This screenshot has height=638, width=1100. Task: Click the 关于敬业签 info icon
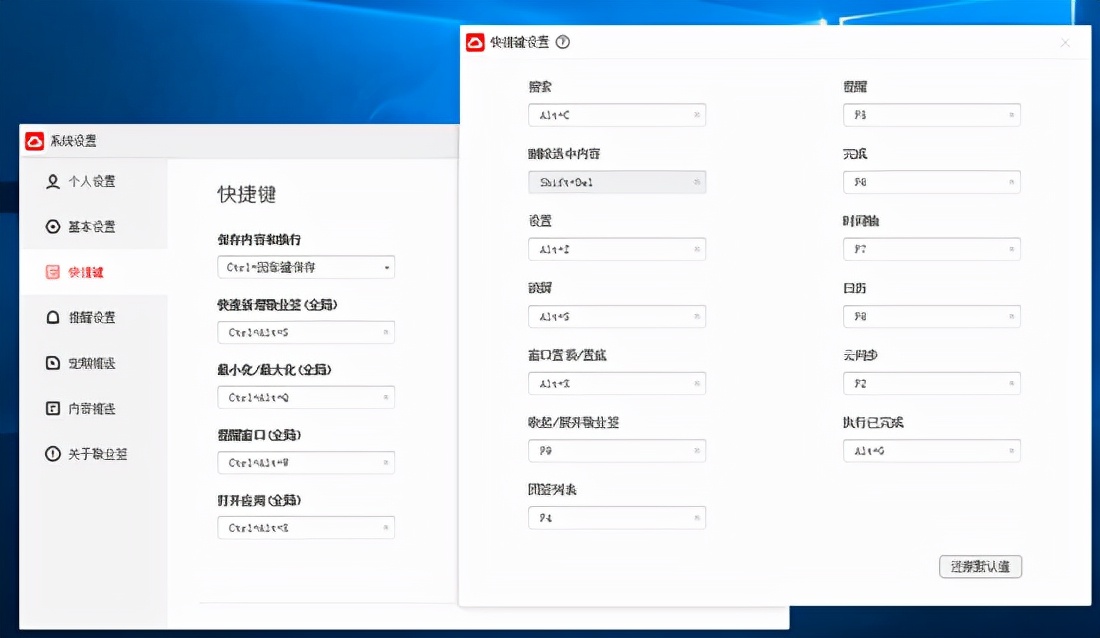coord(55,453)
